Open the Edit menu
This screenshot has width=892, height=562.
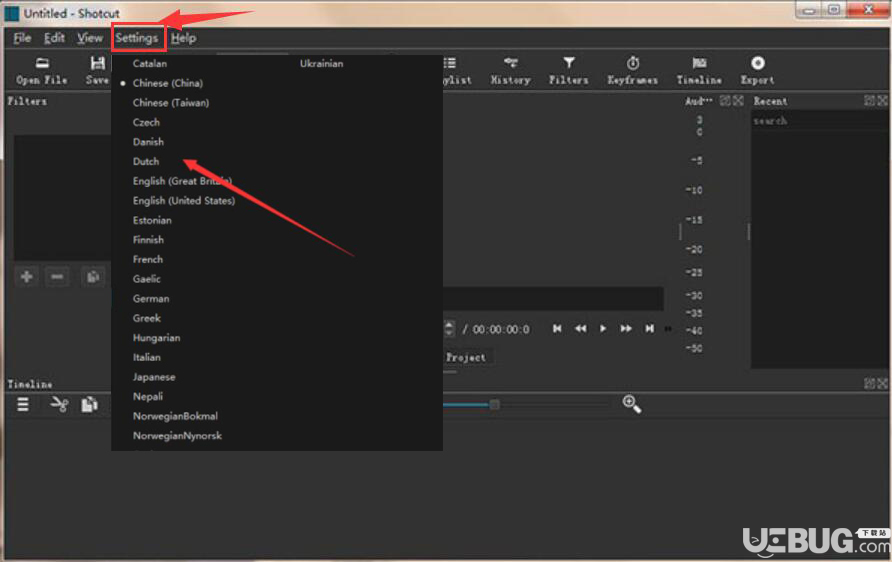pyautogui.click(x=54, y=38)
